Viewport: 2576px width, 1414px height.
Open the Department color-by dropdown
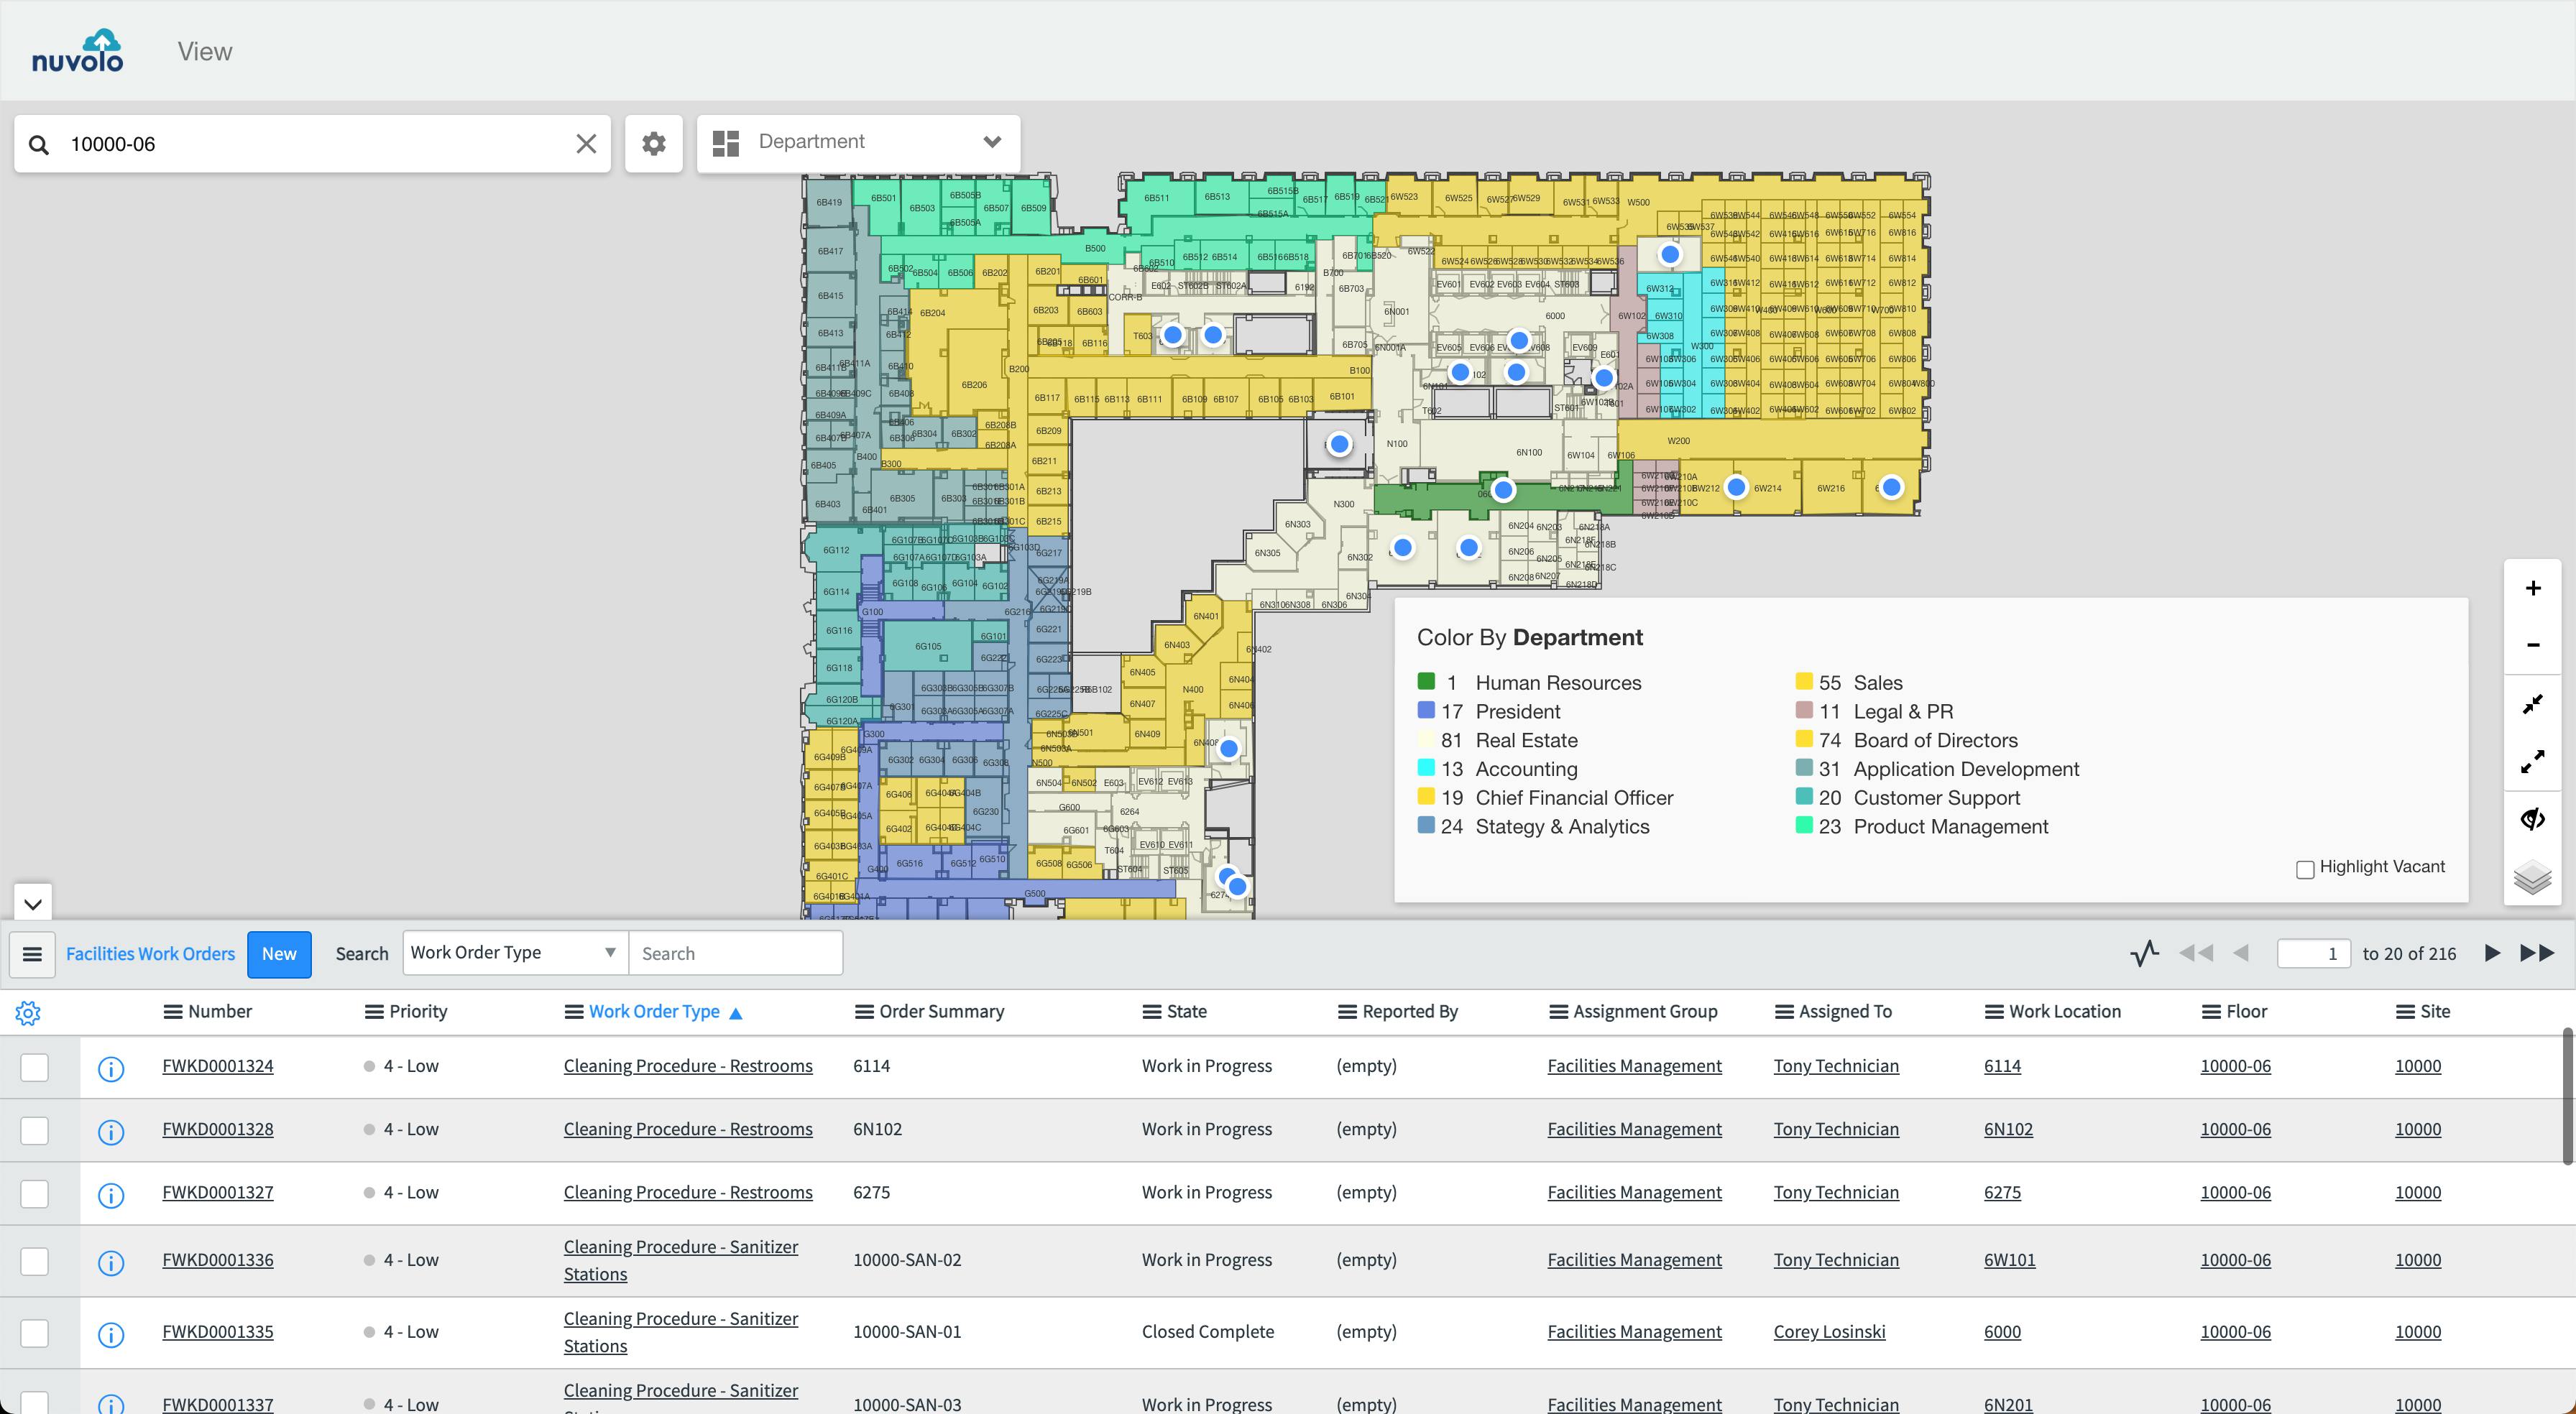[858, 143]
